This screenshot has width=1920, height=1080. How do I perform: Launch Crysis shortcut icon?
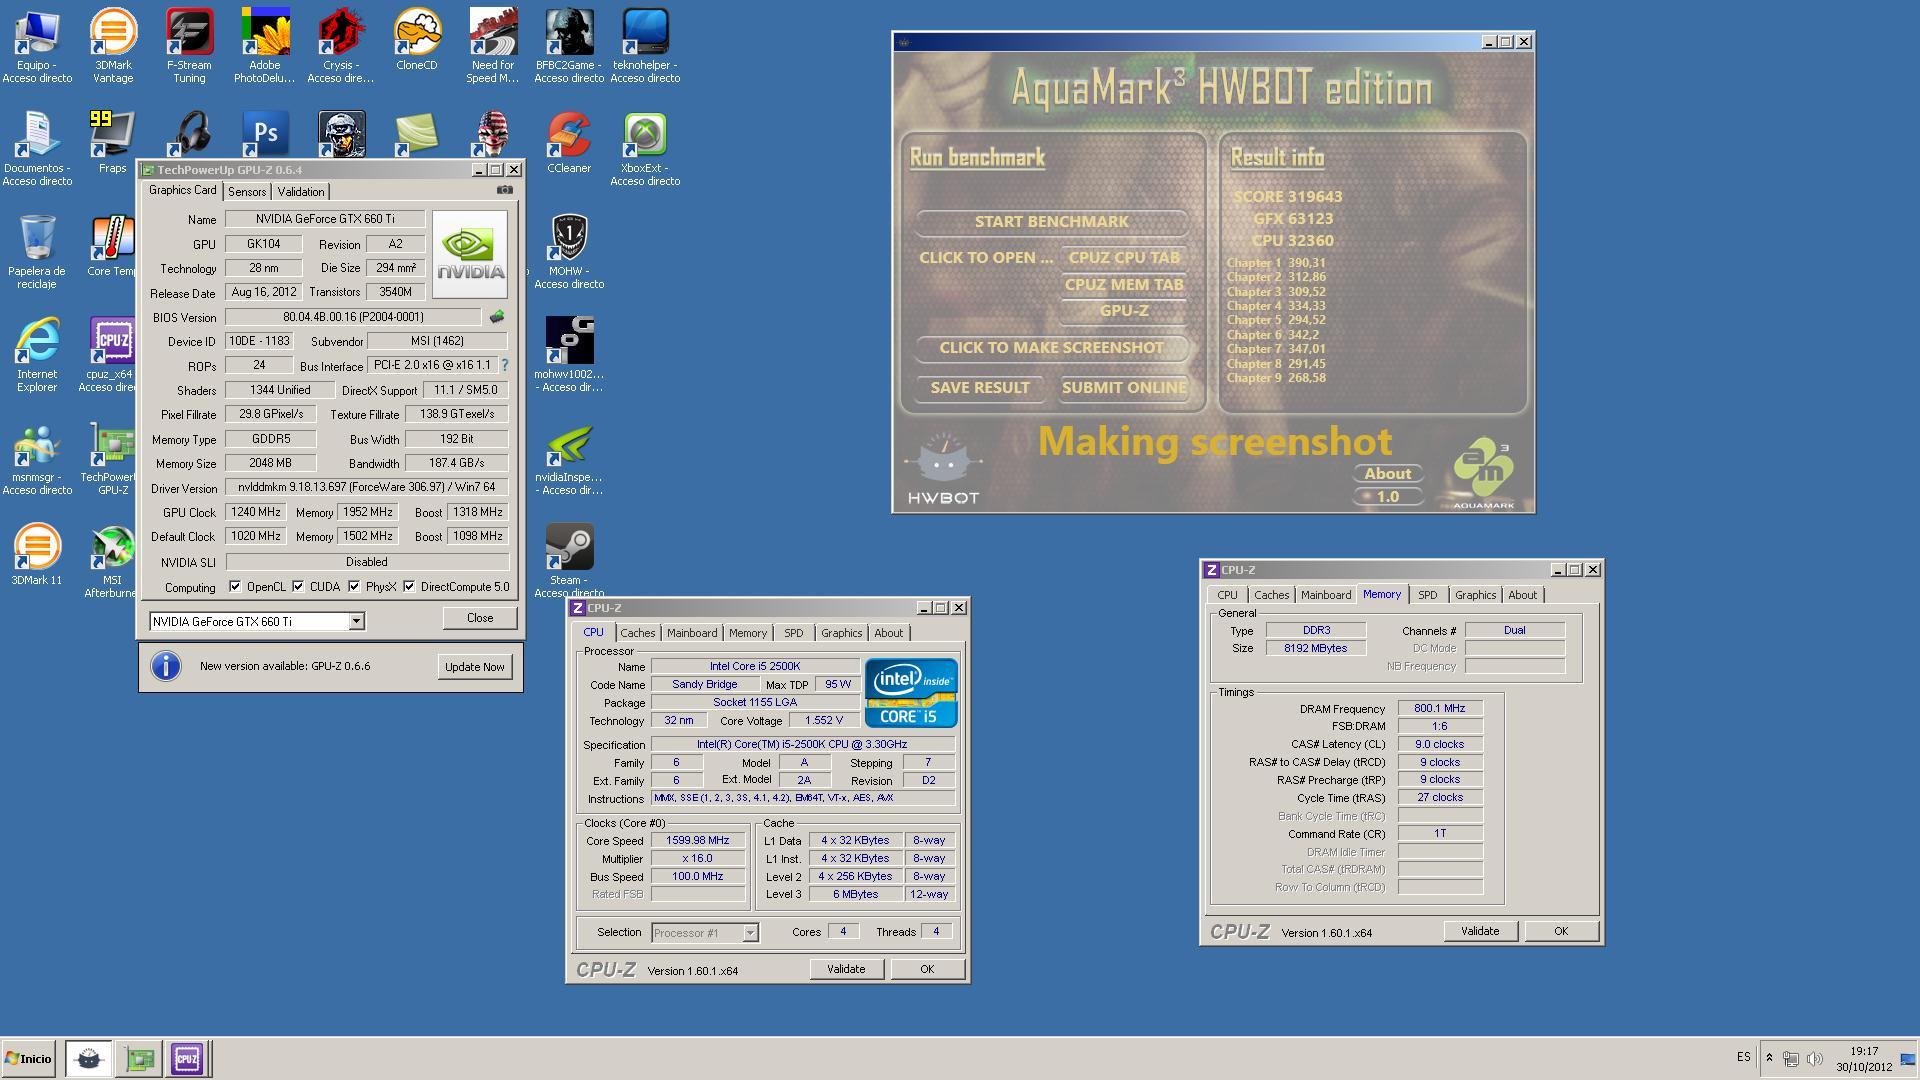click(341, 45)
